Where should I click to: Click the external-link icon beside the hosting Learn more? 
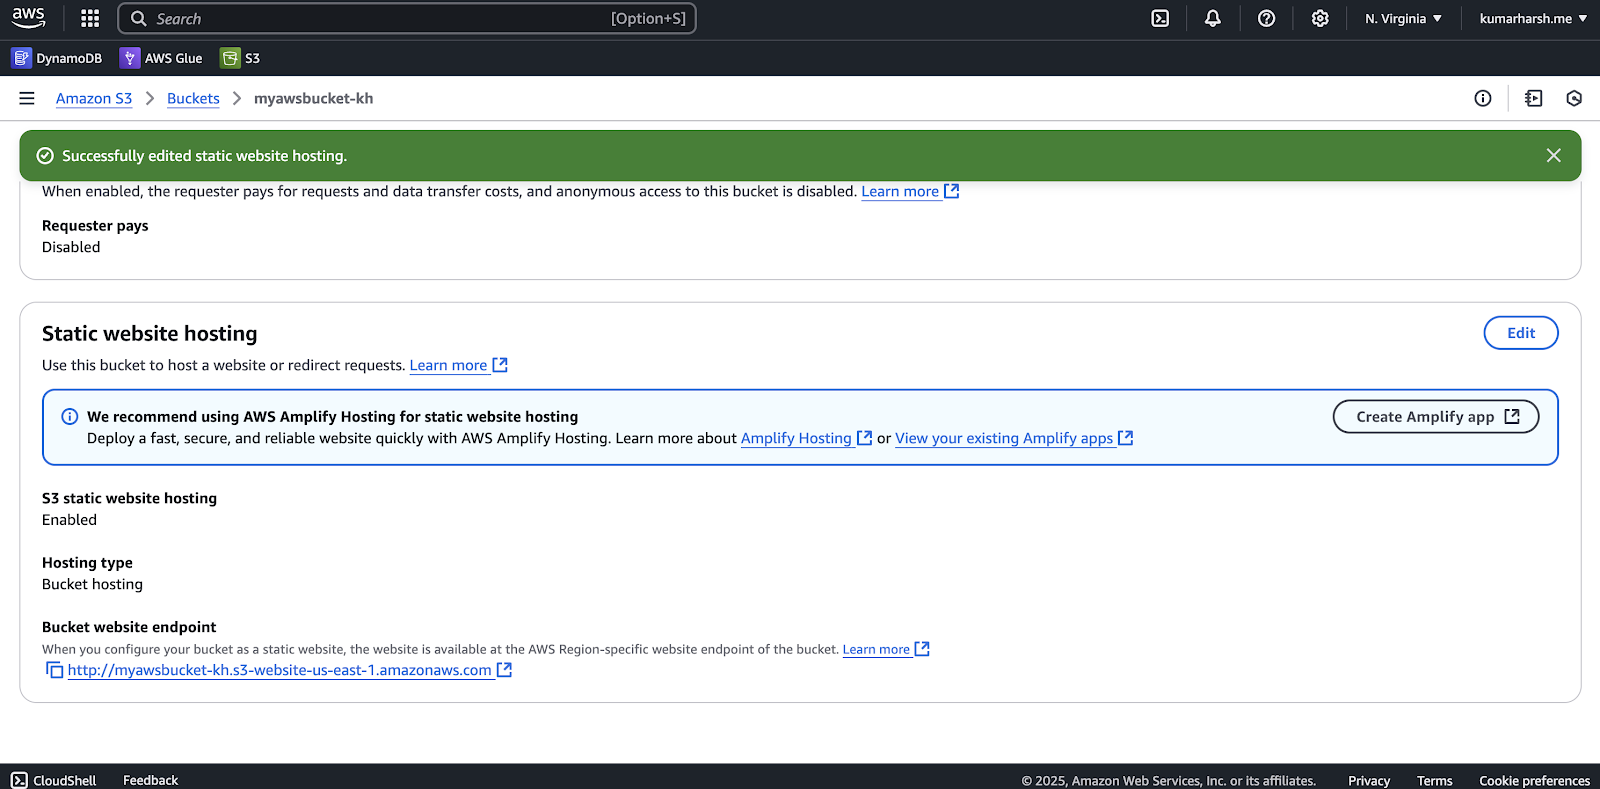click(x=500, y=365)
